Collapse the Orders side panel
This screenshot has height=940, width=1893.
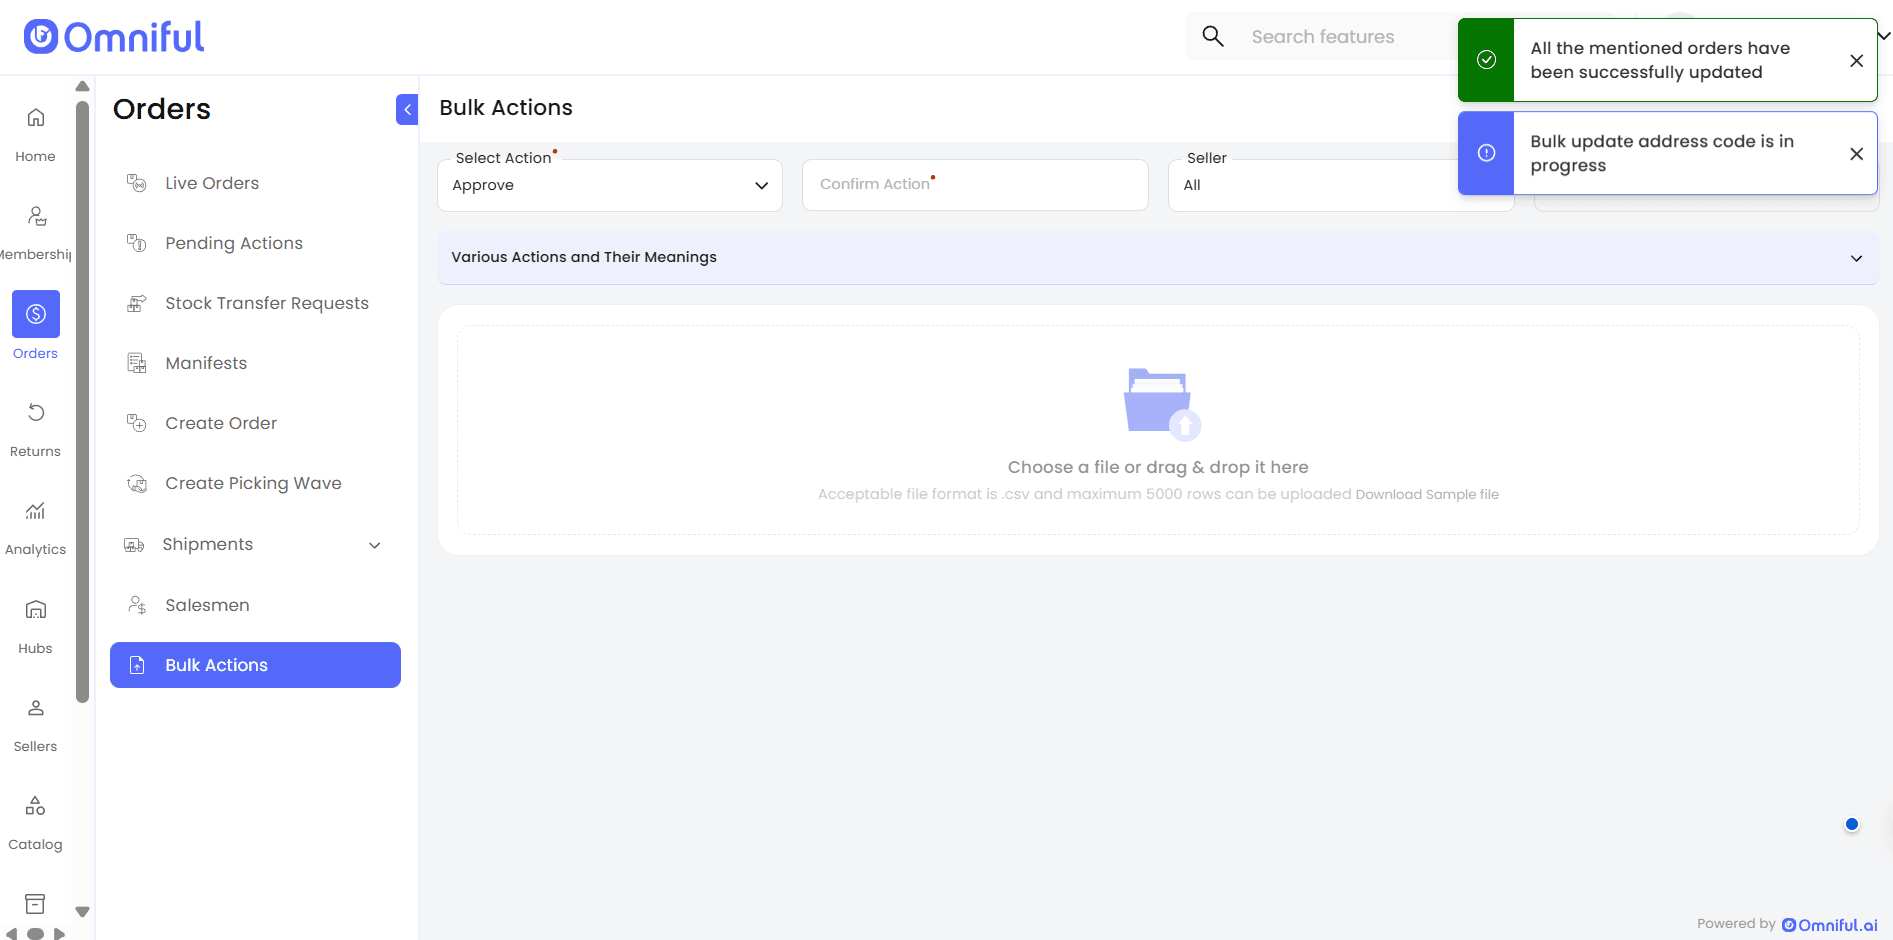(x=407, y=109)
